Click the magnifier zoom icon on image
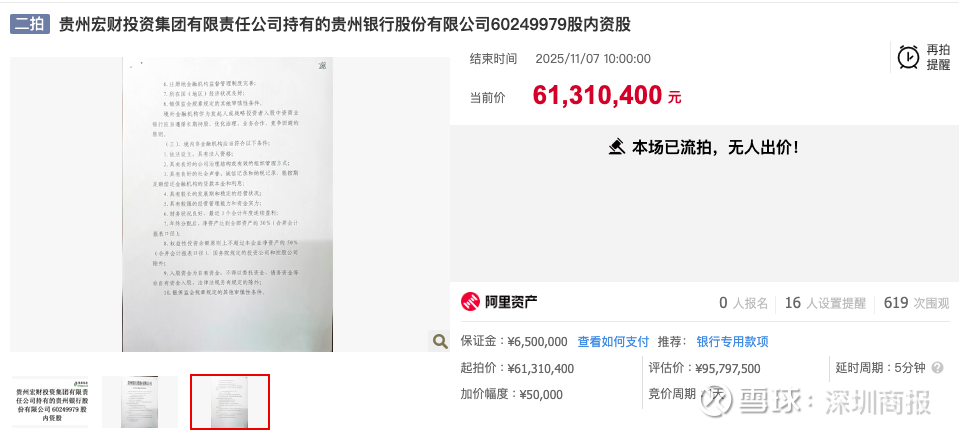 (x=440, y=341)
